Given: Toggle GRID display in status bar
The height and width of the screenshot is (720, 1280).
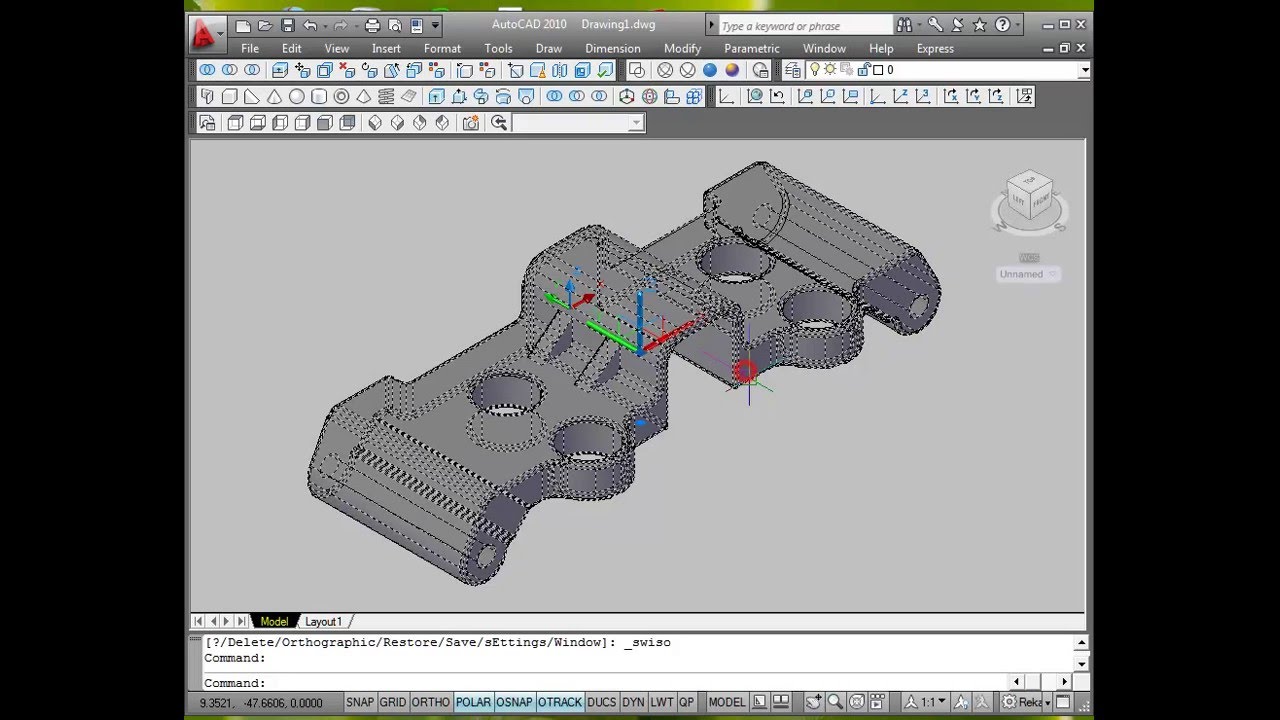Looking at the screenshot, I should point(393,702).
